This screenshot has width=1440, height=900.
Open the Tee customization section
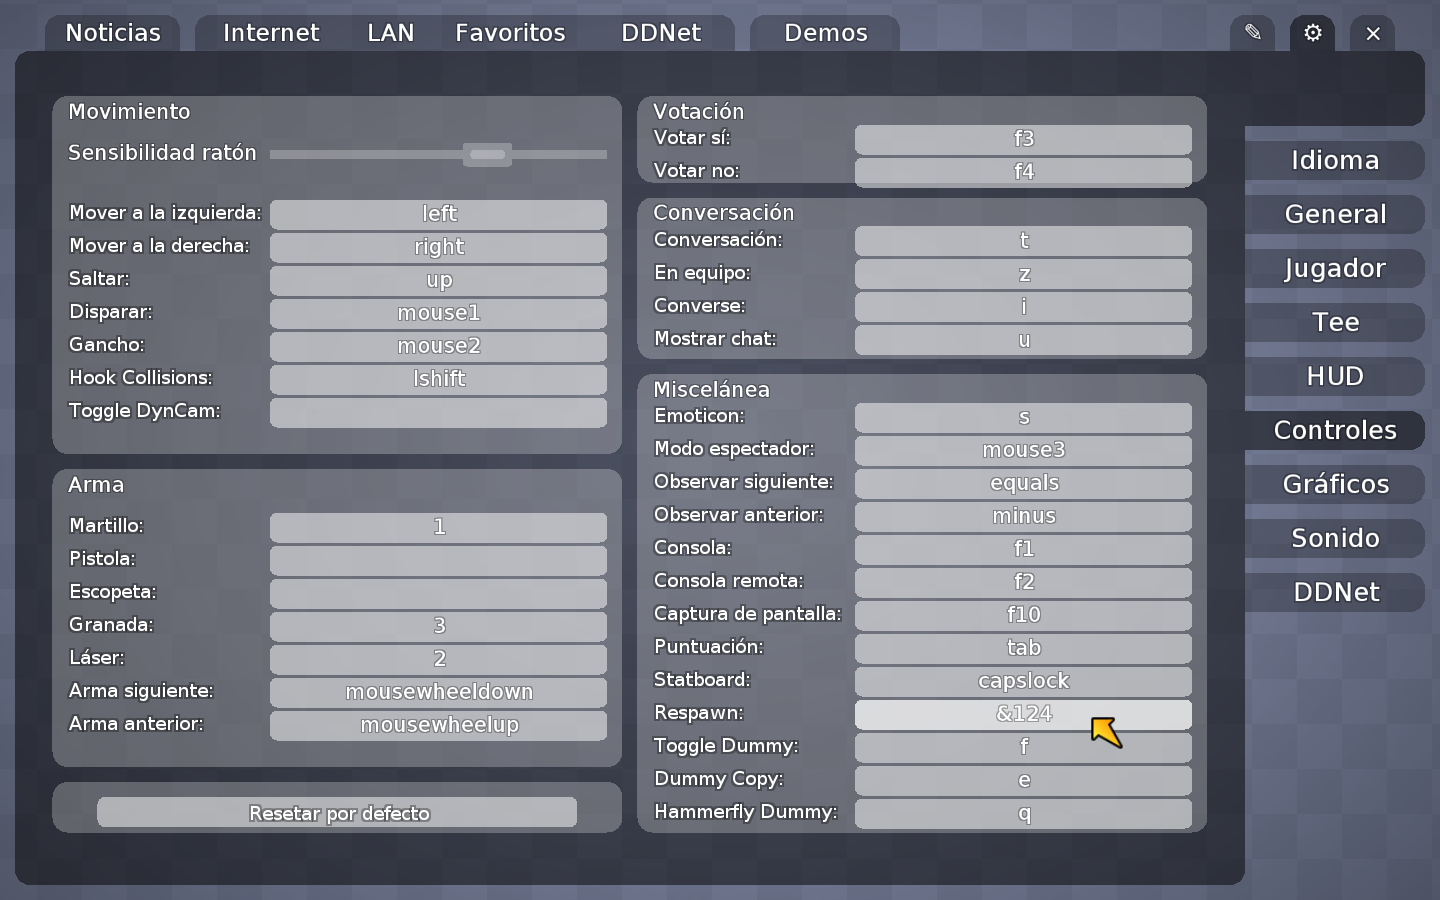[1334, 322]
